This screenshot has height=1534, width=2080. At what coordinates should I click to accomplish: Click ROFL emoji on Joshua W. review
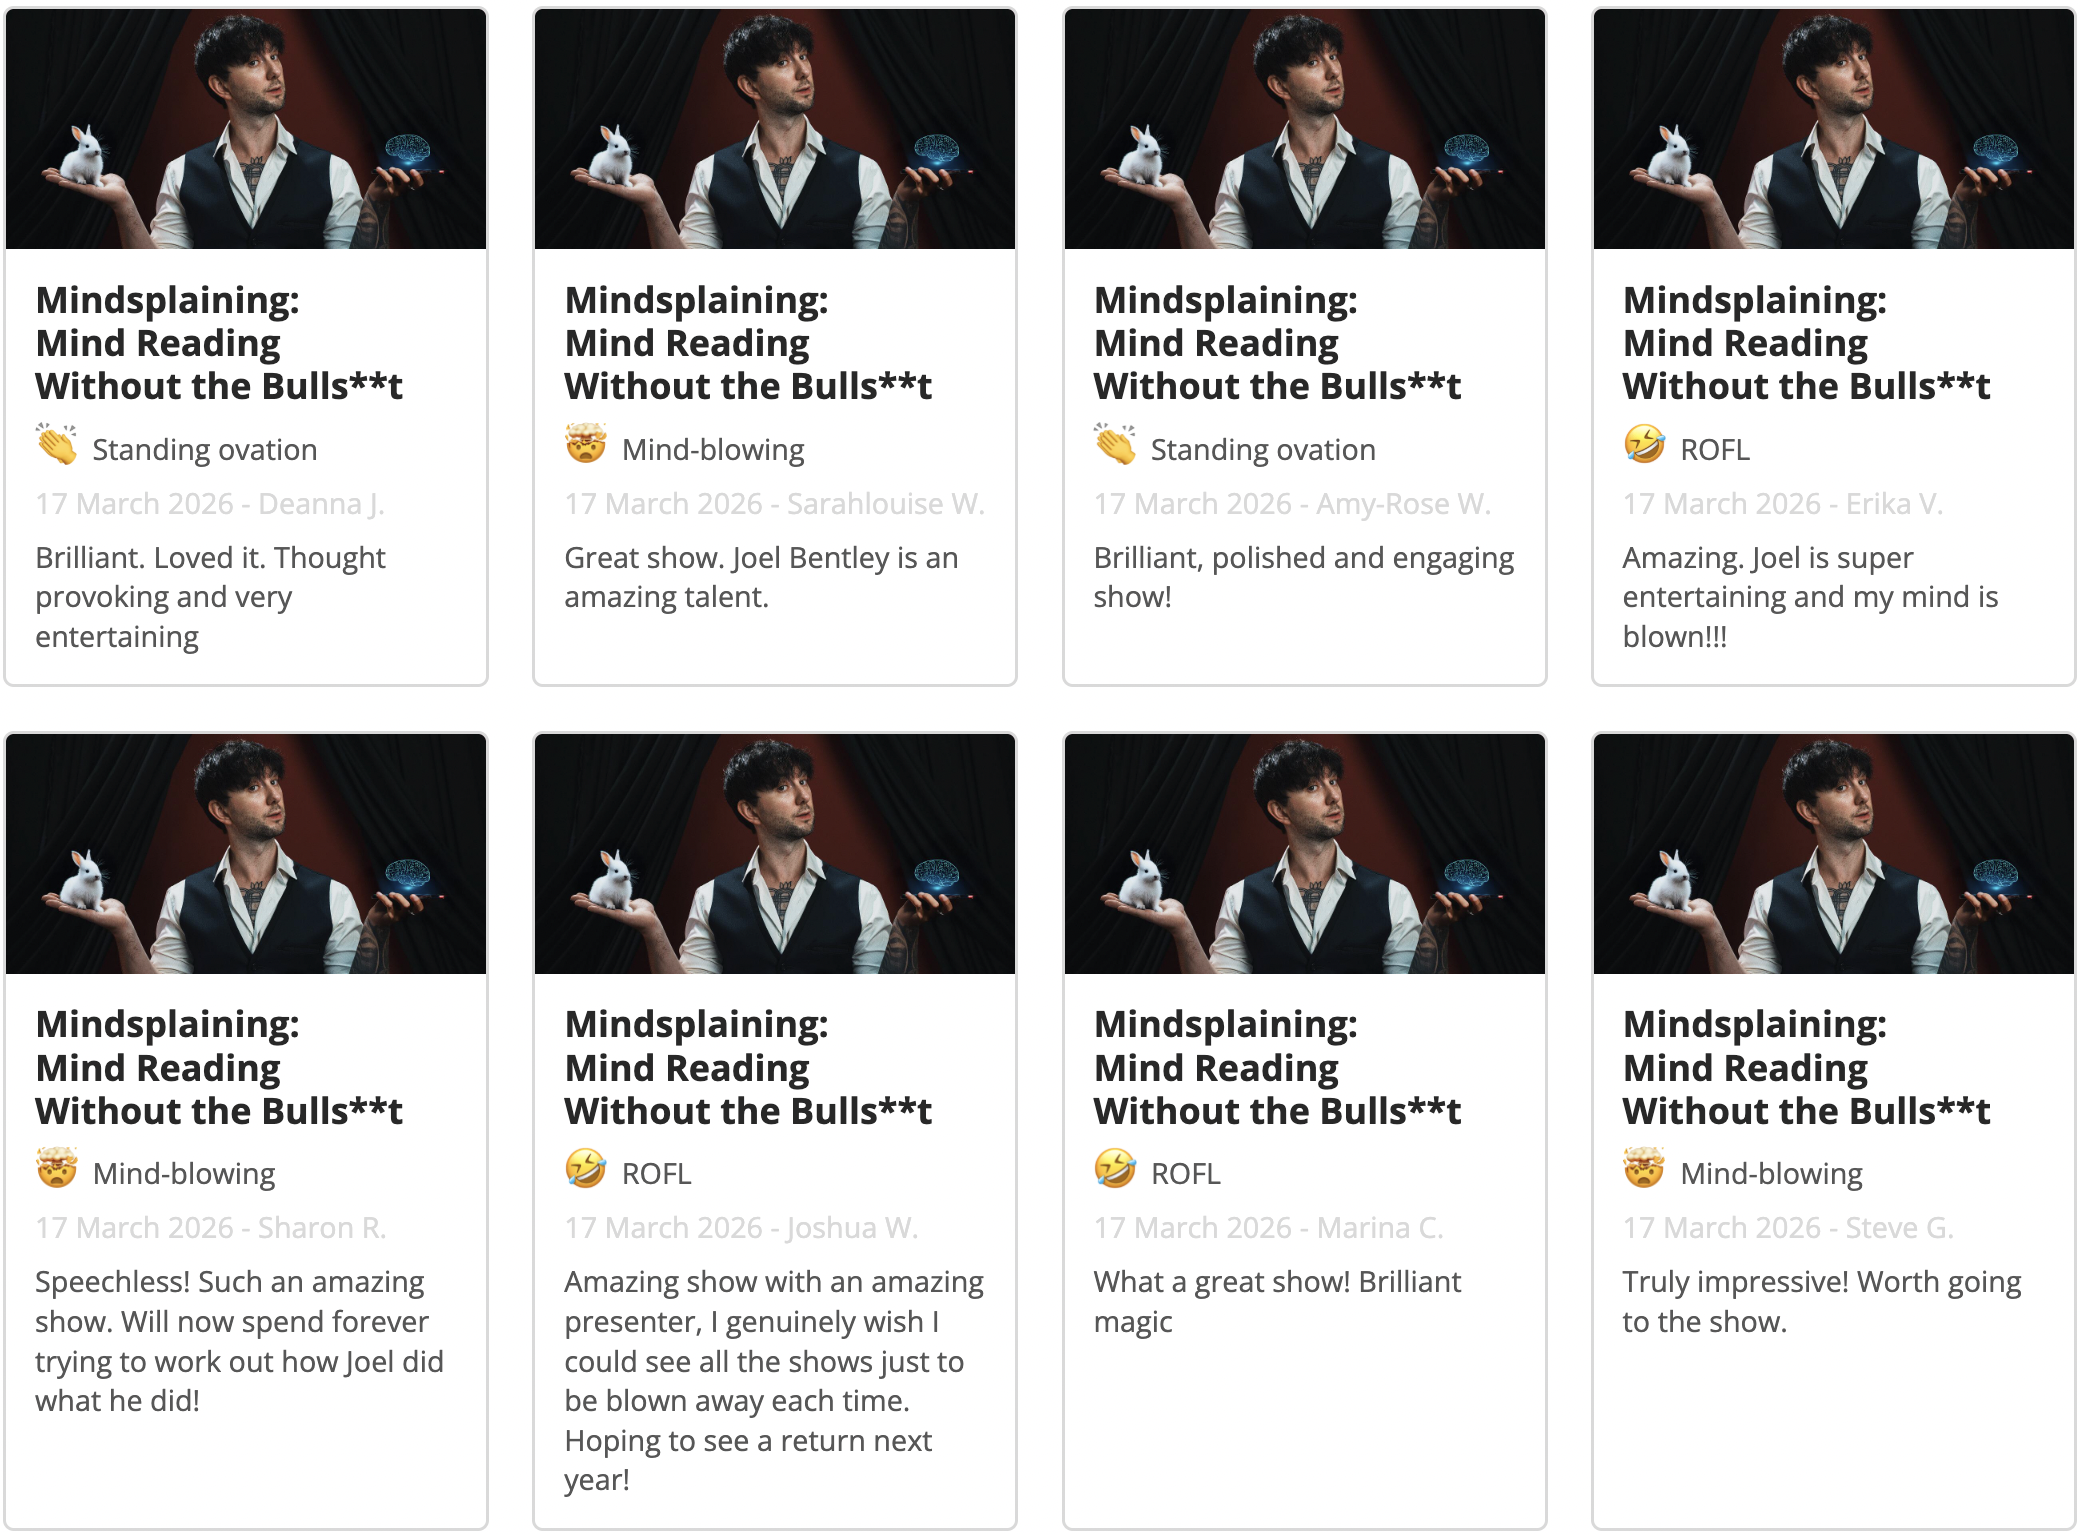(x=586, y=1169)
